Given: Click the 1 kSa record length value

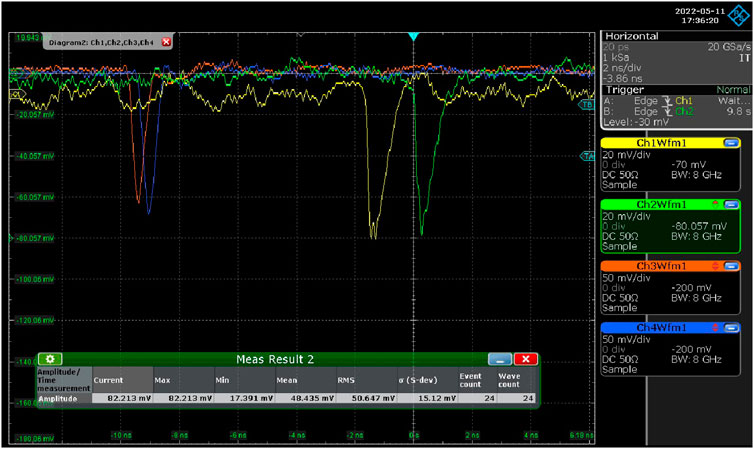Looking at the screenshot, I should click(x=616, y=57).
